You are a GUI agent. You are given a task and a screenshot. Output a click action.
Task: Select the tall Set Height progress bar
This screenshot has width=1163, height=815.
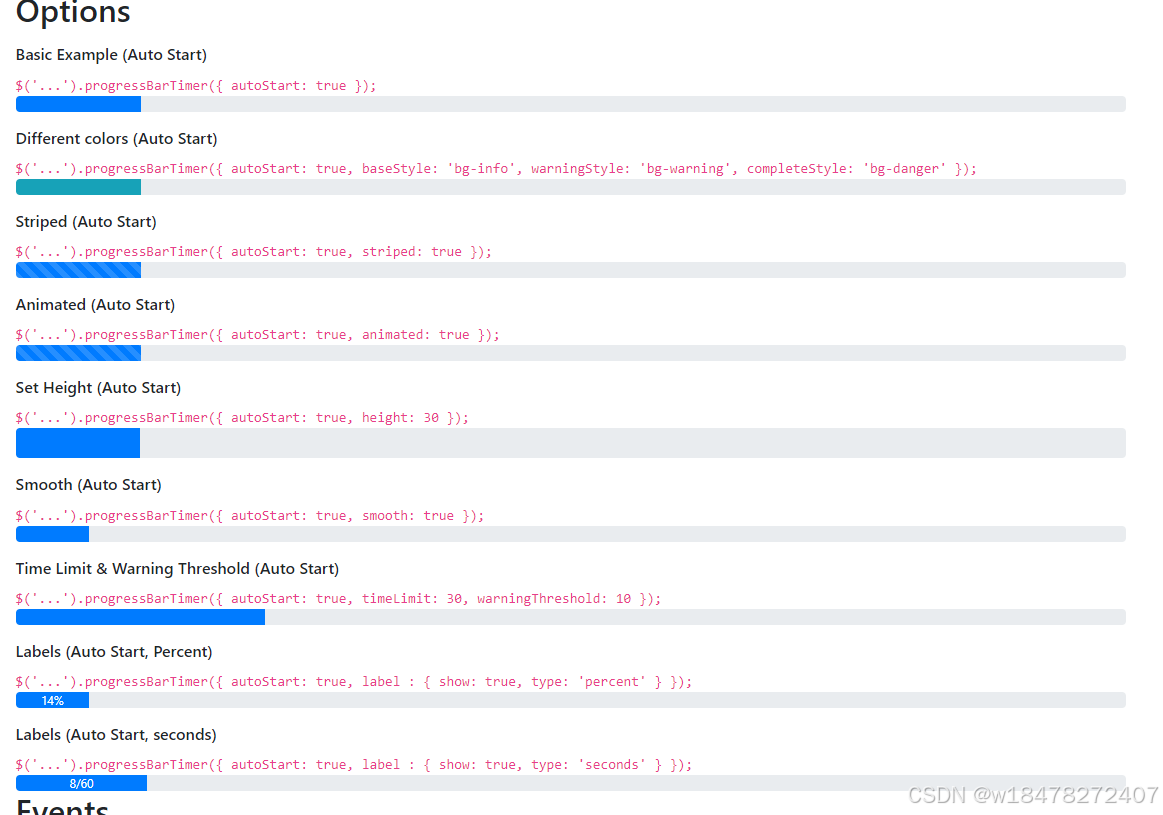pos(77,443)
